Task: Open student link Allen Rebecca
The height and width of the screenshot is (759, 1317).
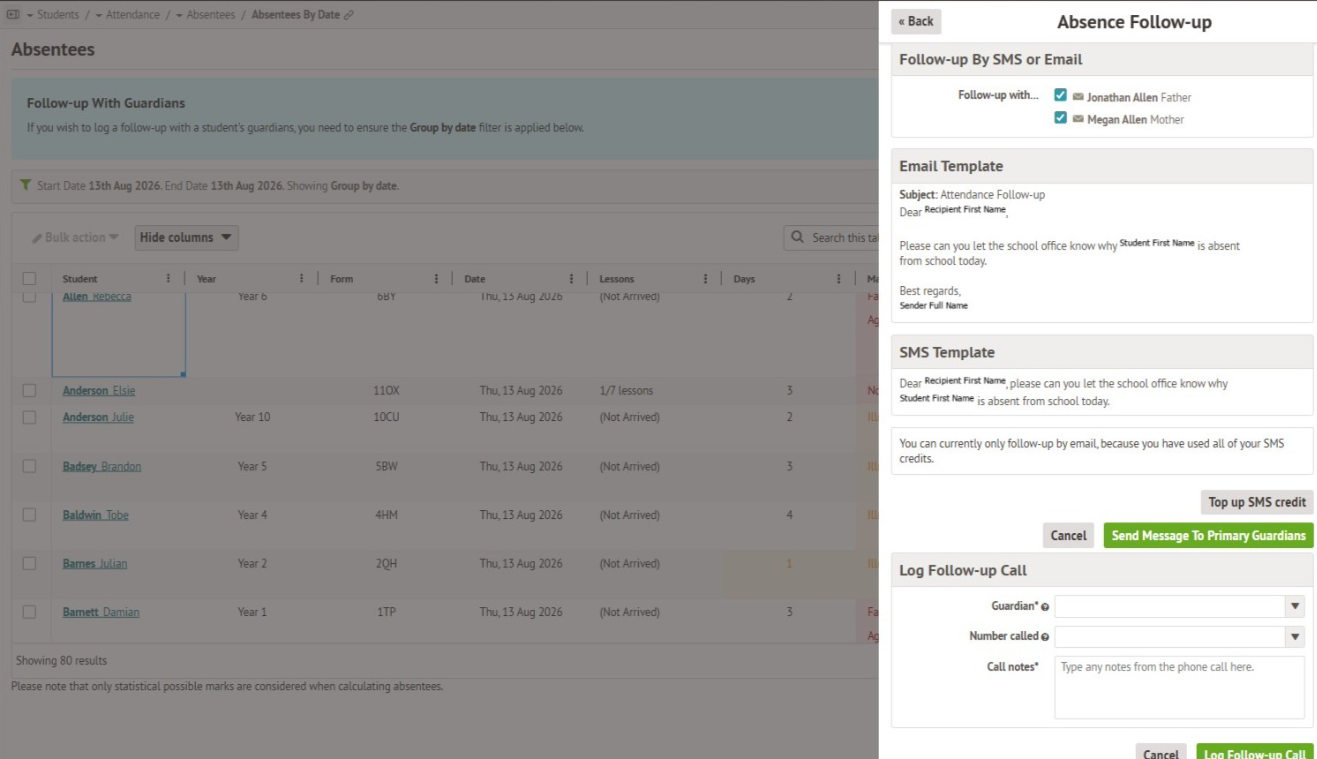Action: point(97,297)
